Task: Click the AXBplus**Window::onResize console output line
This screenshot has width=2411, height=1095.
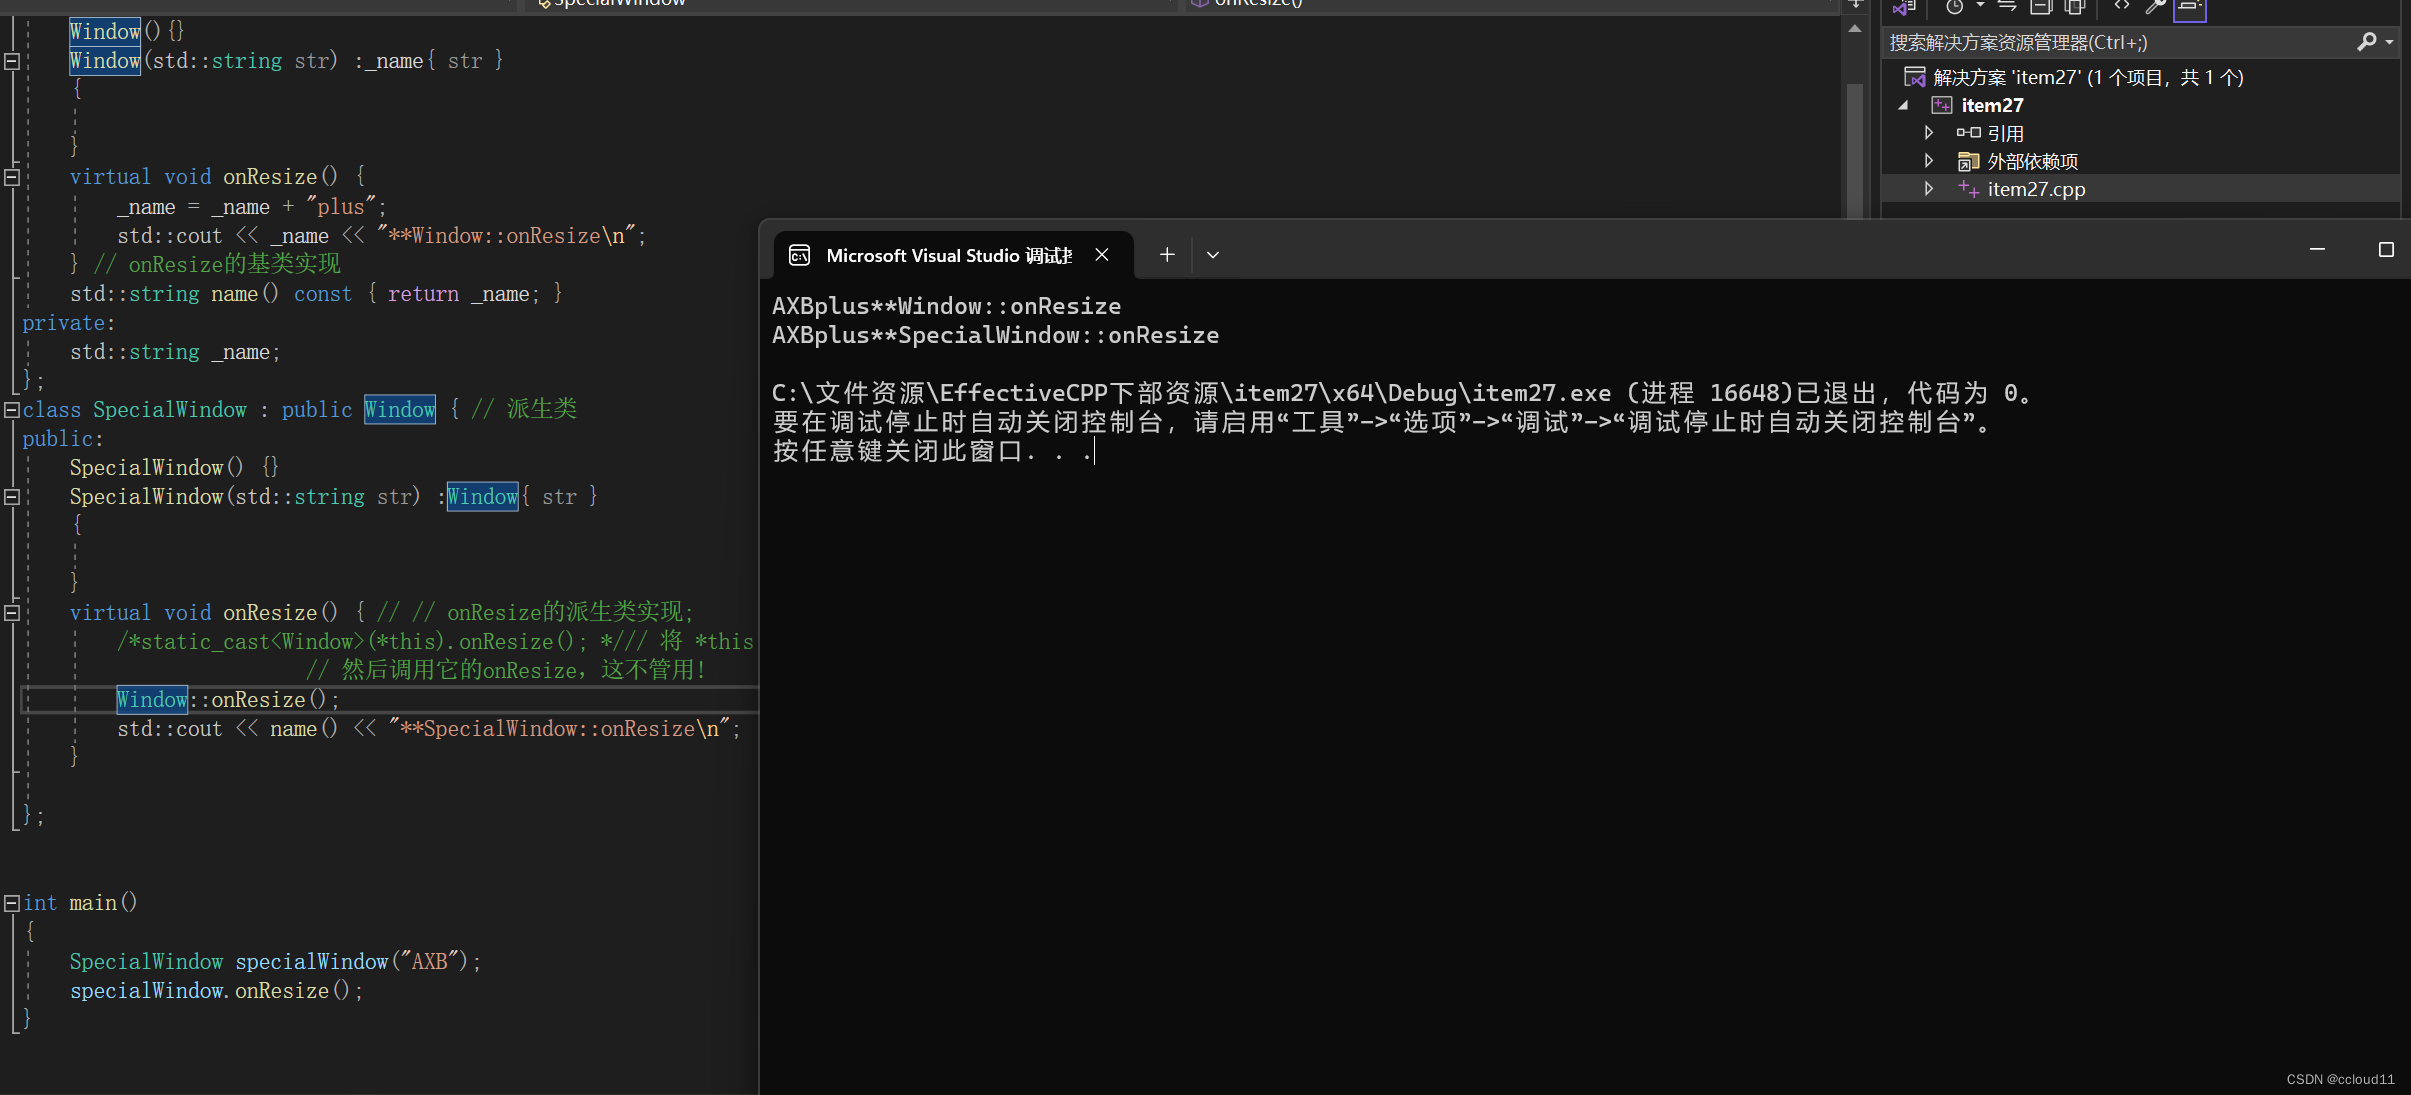Action: [x=946, y=306]
